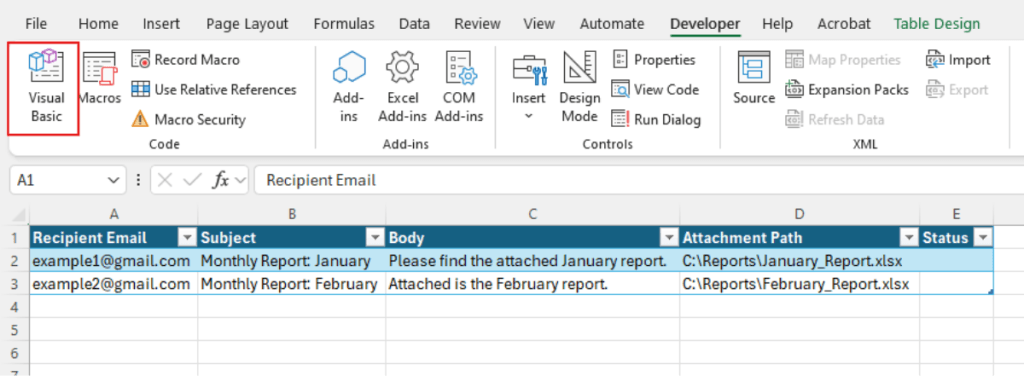
Task: Select the Developer tab
Action: (705, 24)
